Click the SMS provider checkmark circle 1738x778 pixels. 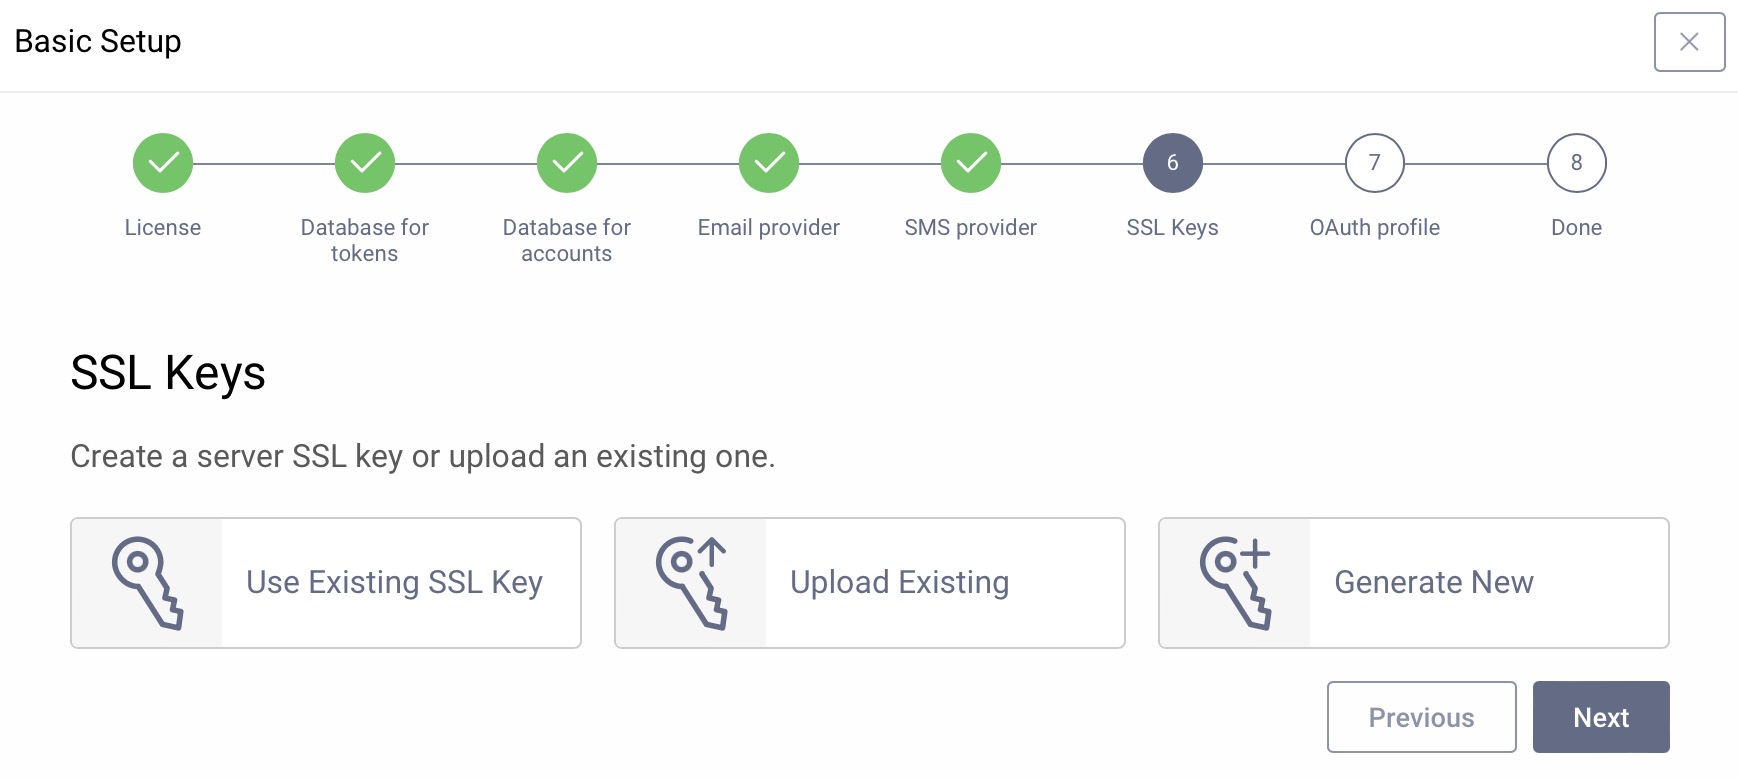click(x=971, y=163)
